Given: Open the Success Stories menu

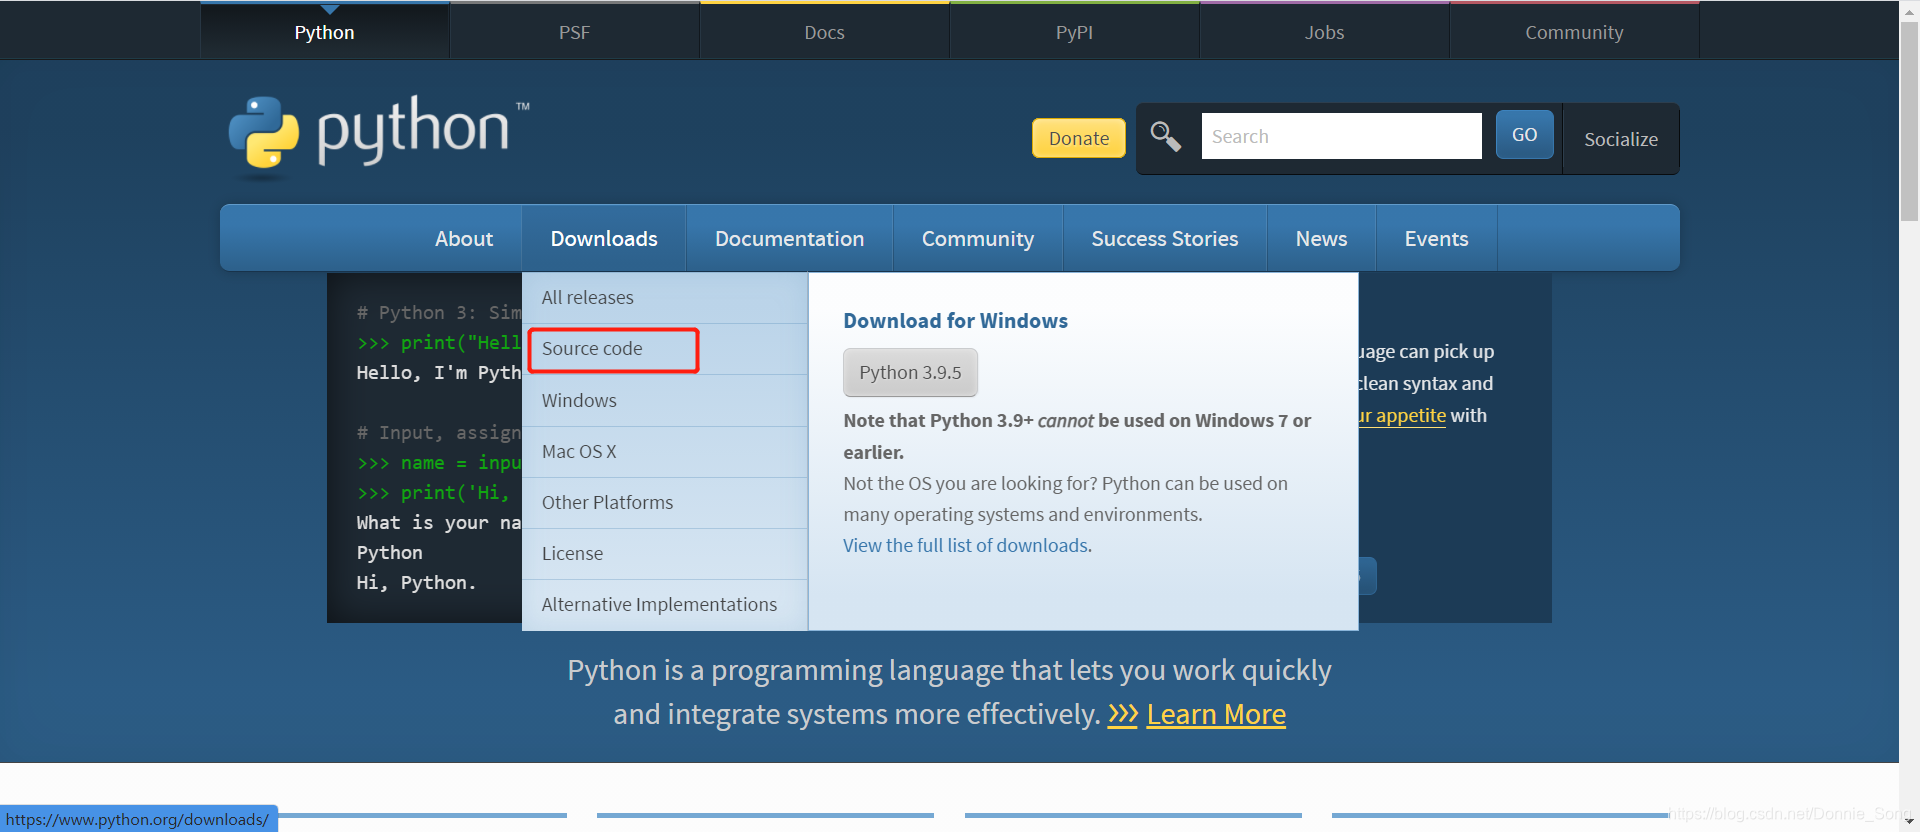Looking at the screenshot, I should pyautogui.click(x=1165, y=239).
